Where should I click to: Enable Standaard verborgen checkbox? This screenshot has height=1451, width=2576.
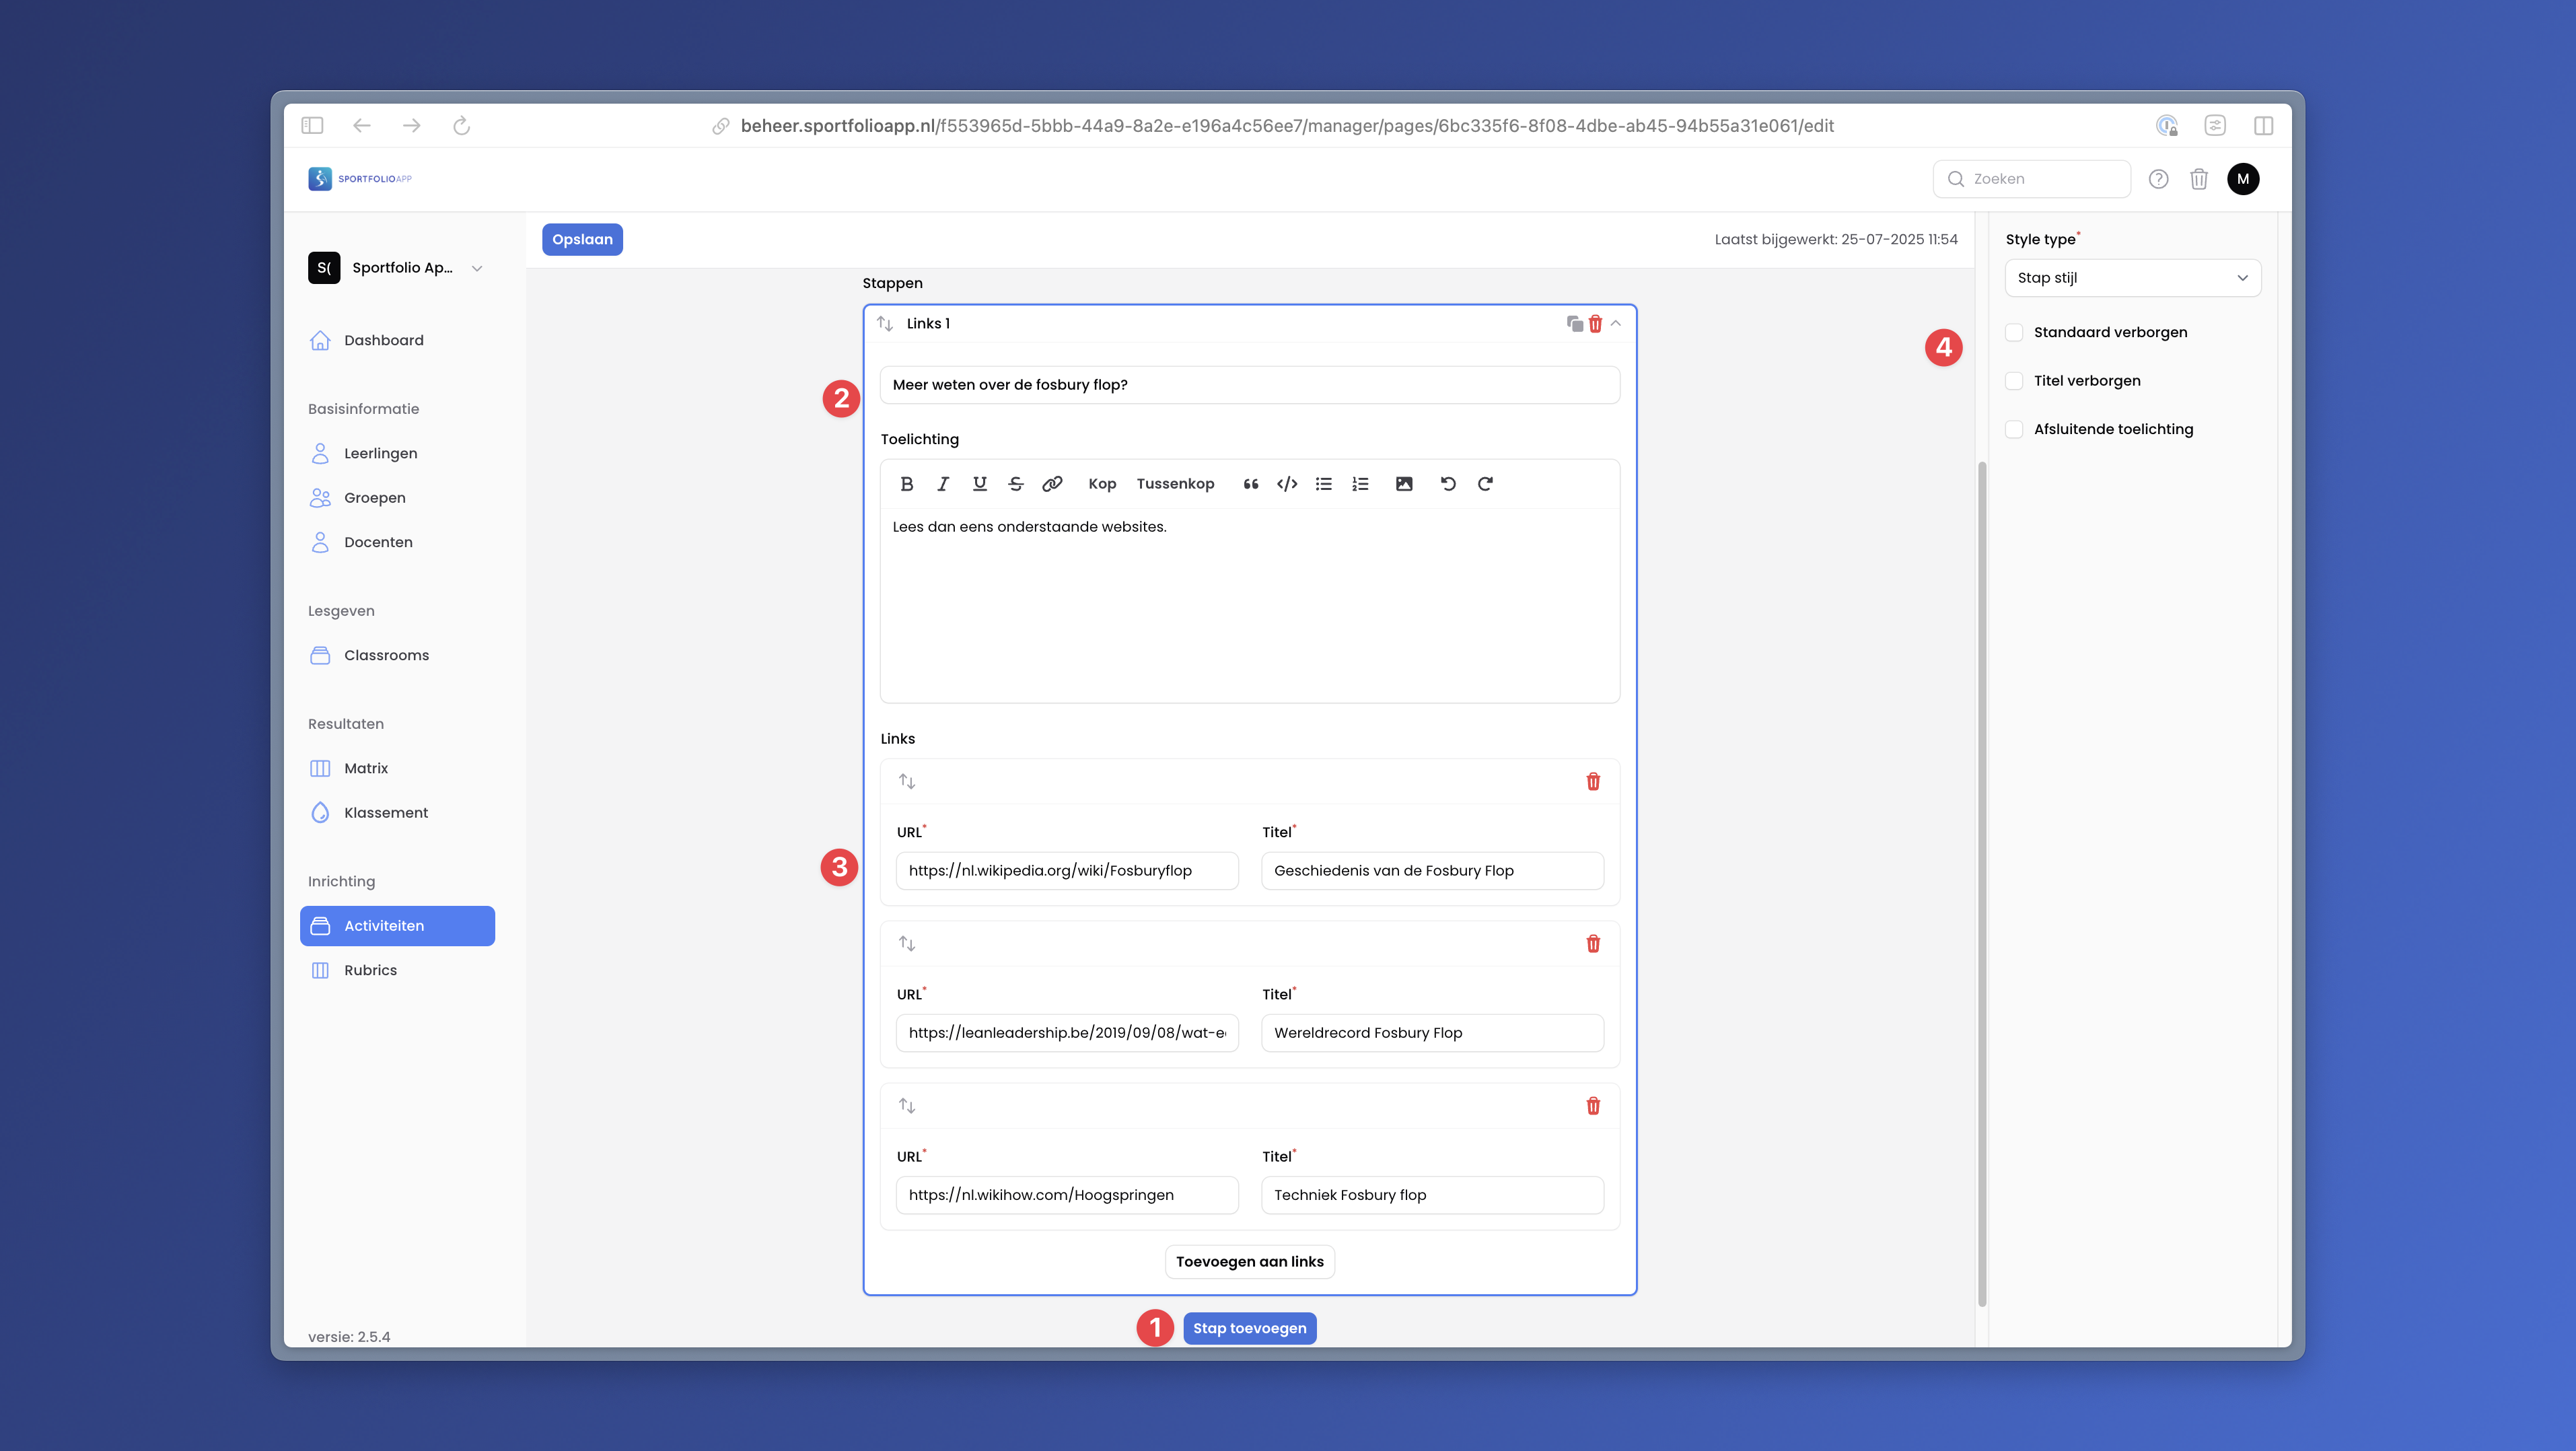(2014, 332)
